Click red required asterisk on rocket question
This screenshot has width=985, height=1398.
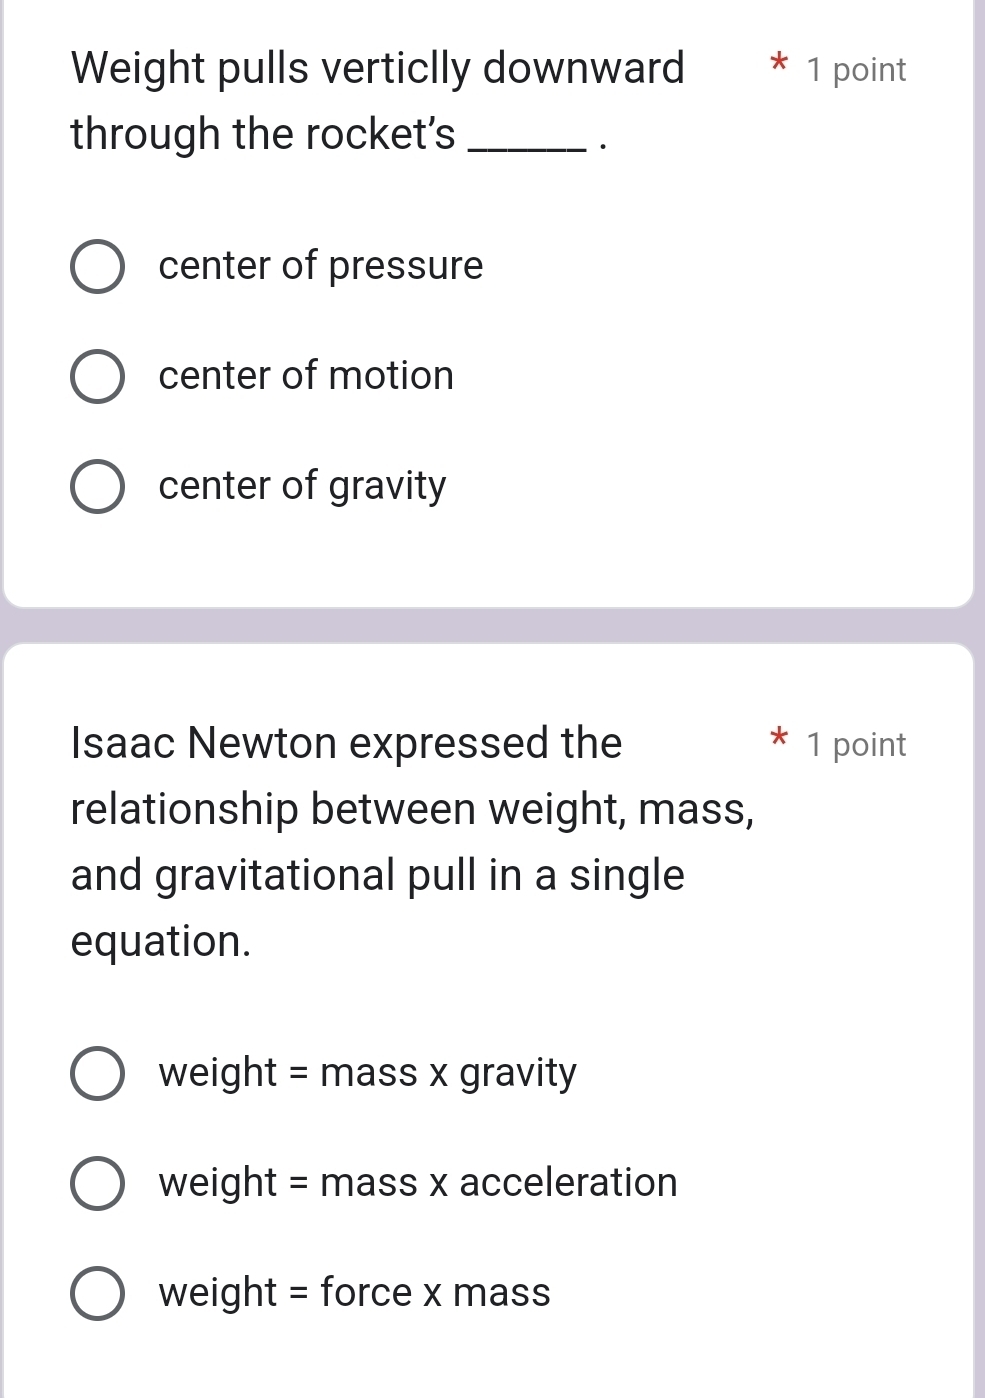click(x=780, y=66)
